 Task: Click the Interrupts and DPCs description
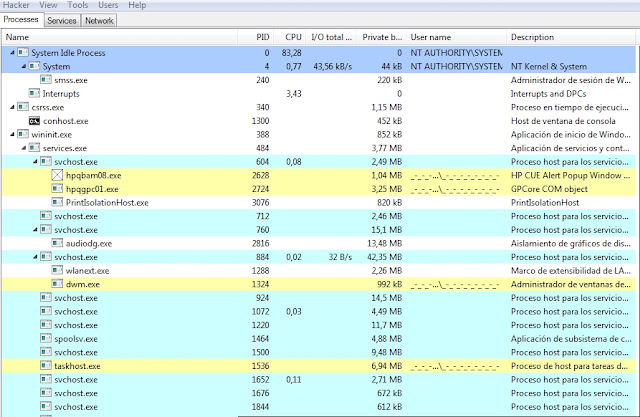[x=549, y=93]
